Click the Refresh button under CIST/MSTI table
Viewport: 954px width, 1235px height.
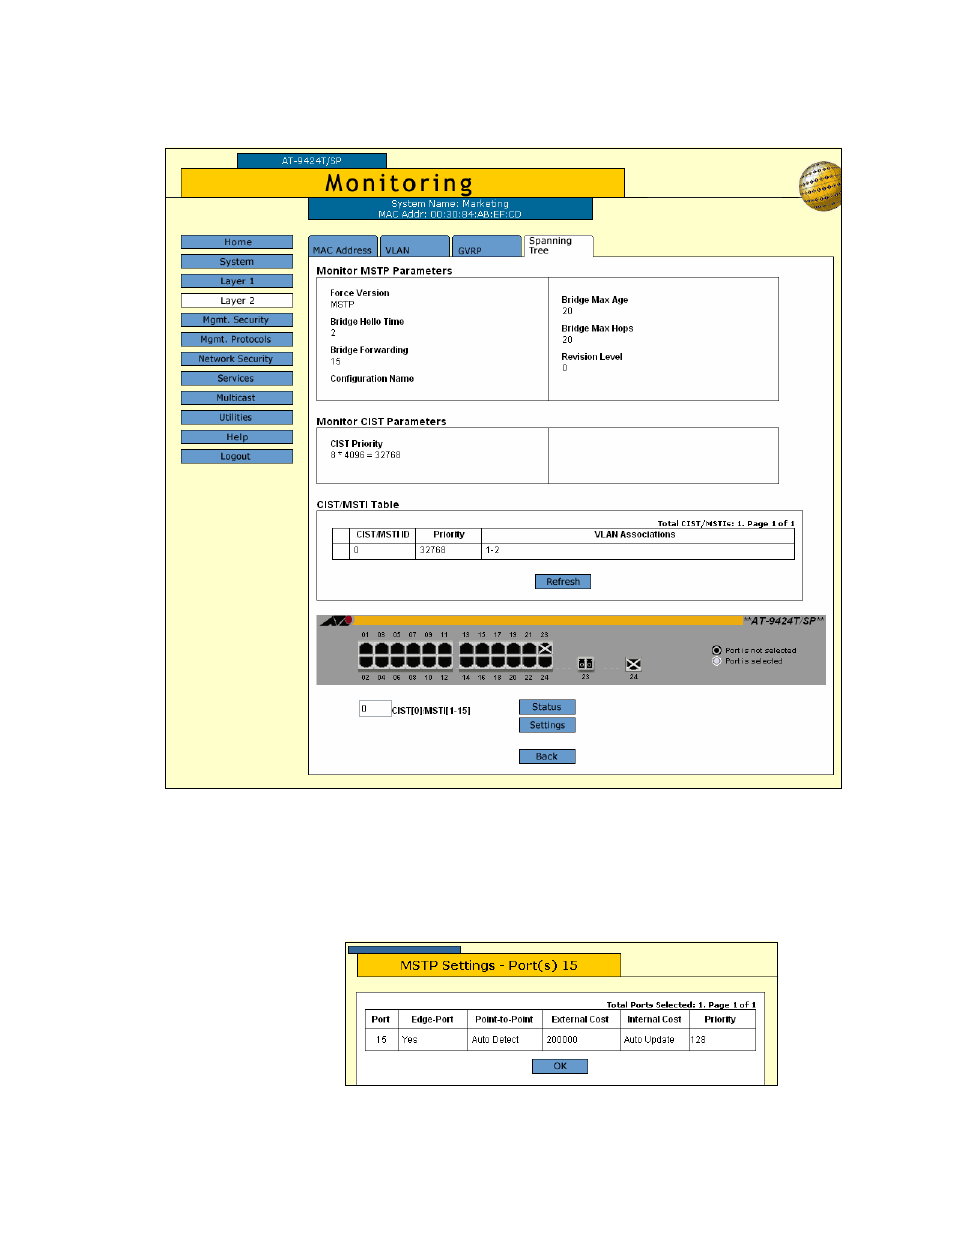(x=563, y=582)
